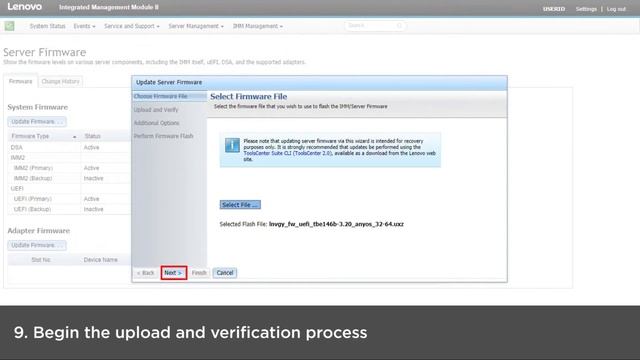The image size is (640, 360).
Task: Select the IMM2 (Backup) row
Action: pyautogui.click(x=69, y=178)
